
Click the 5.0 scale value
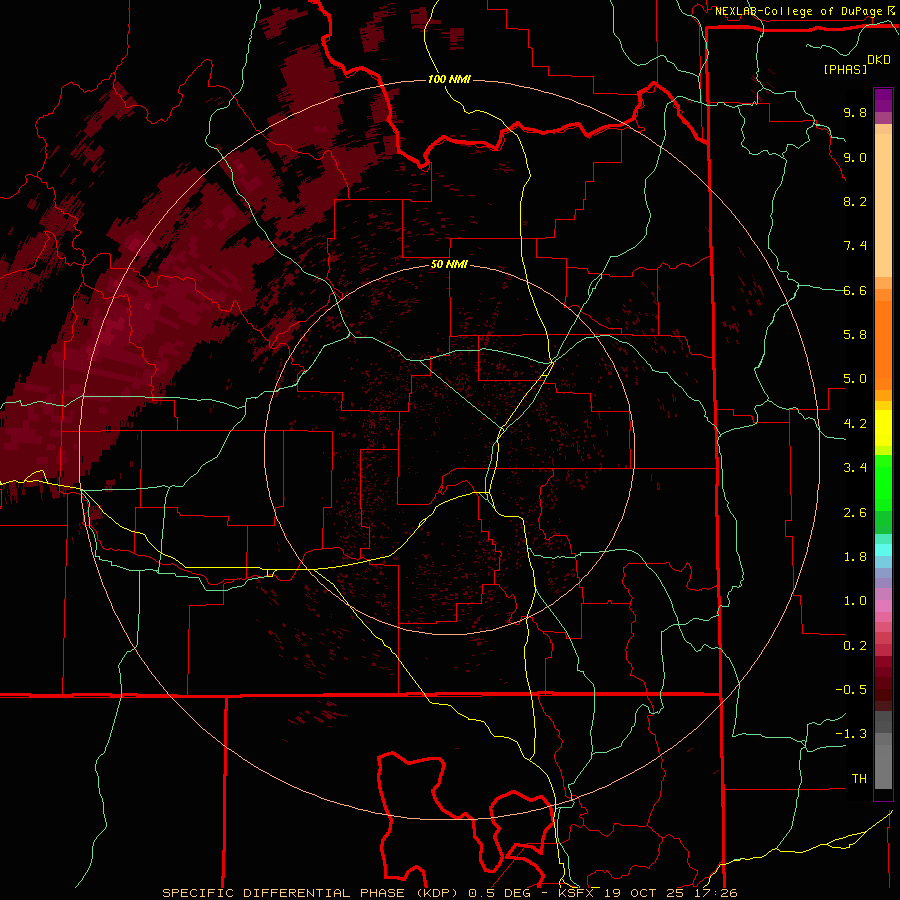[x=855, y=379]
